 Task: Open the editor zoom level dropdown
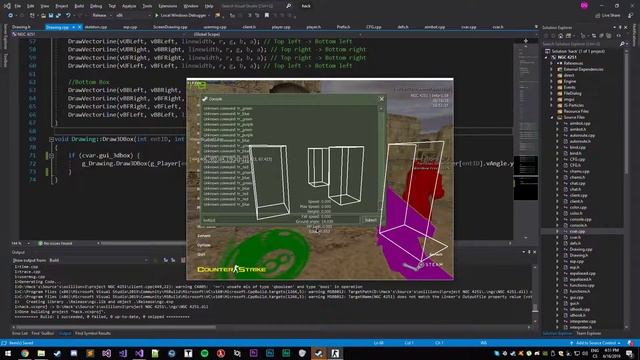(x=21, y=243)
